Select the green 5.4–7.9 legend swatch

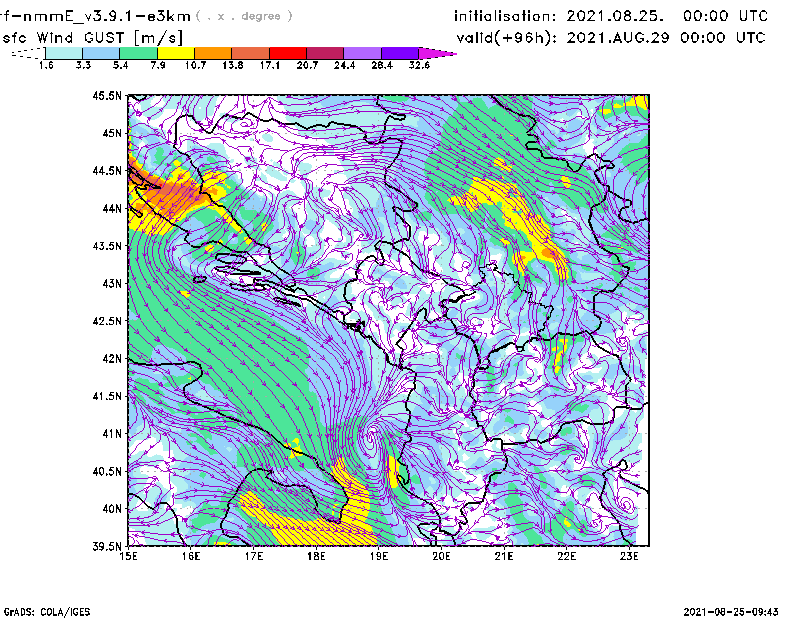(x=138, y=53)
